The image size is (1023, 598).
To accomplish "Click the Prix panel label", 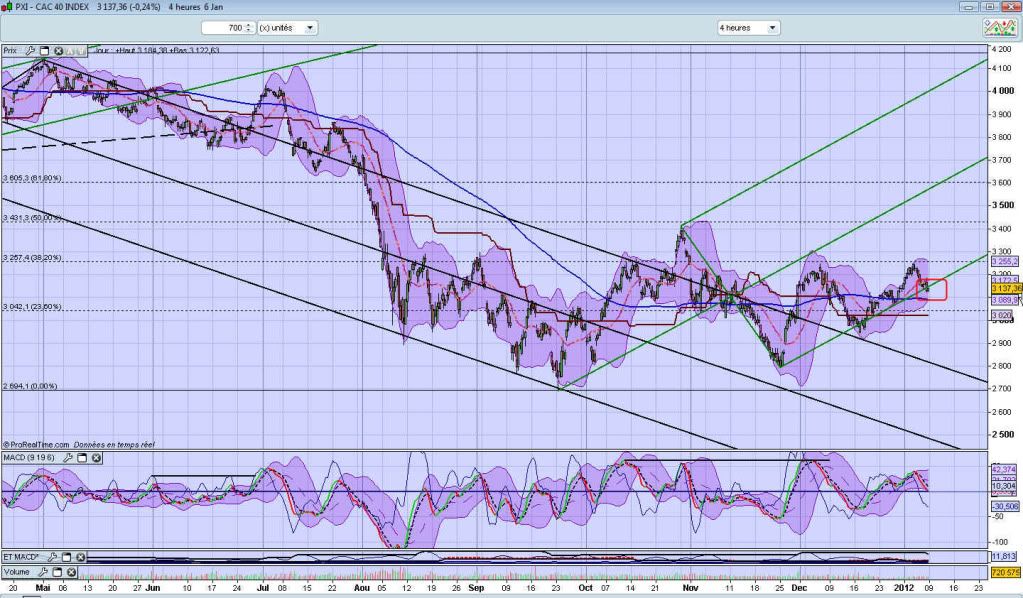I will click(11, 50).
